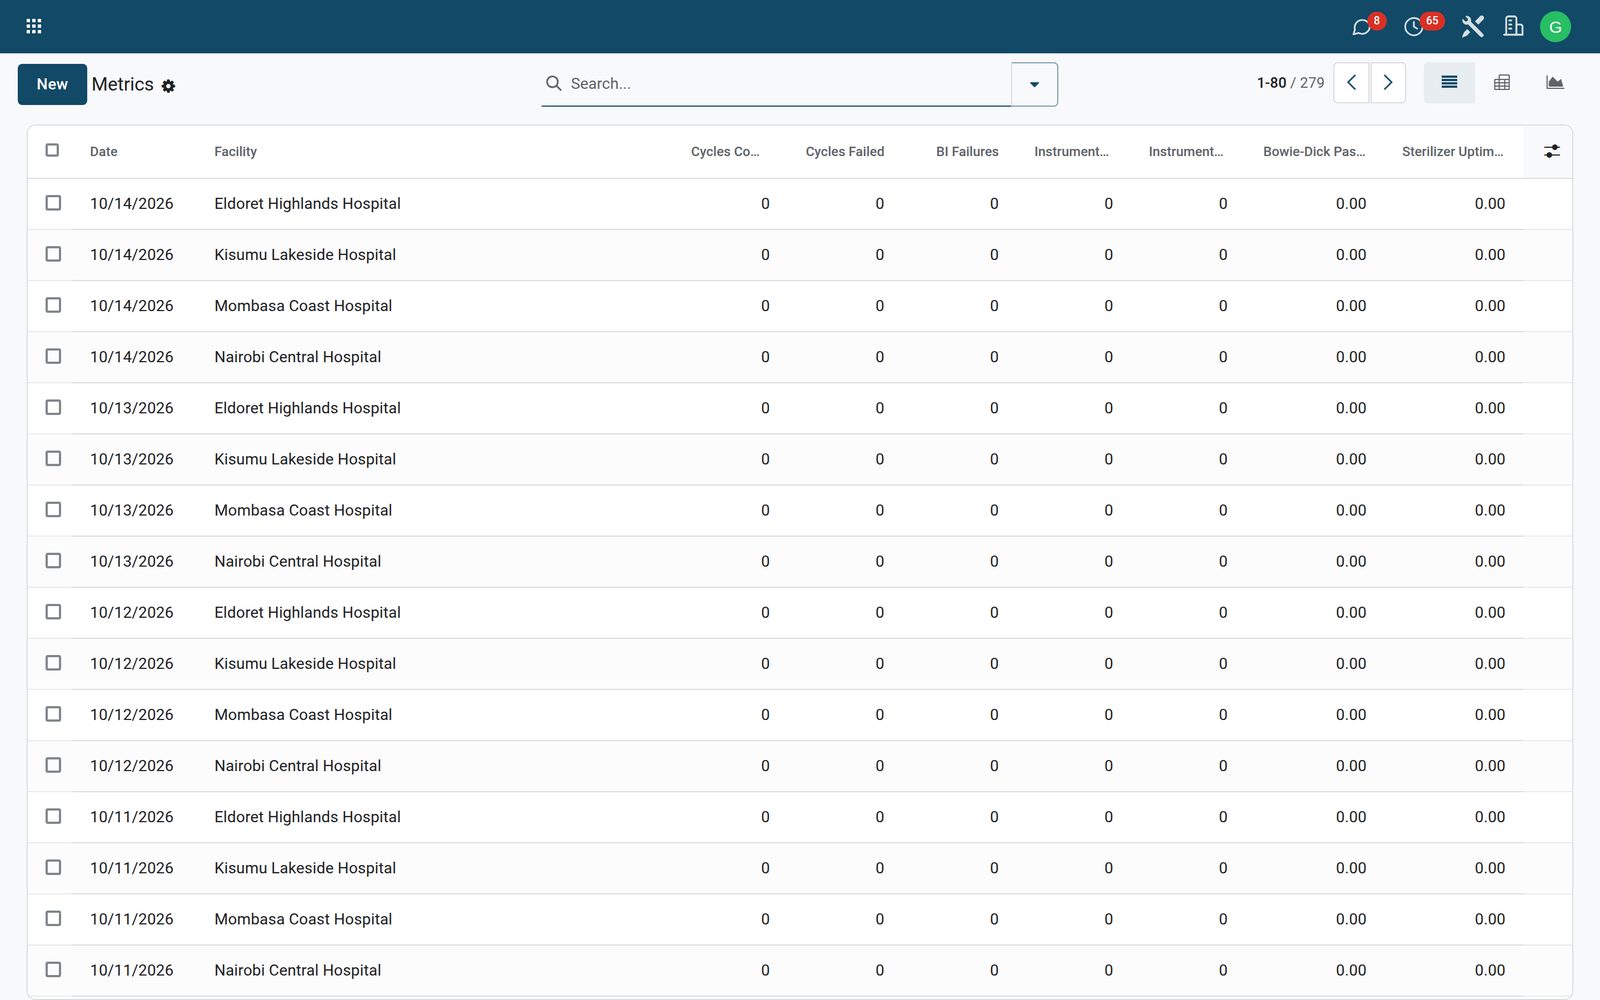Switch to graph view

coord(1554,83)
